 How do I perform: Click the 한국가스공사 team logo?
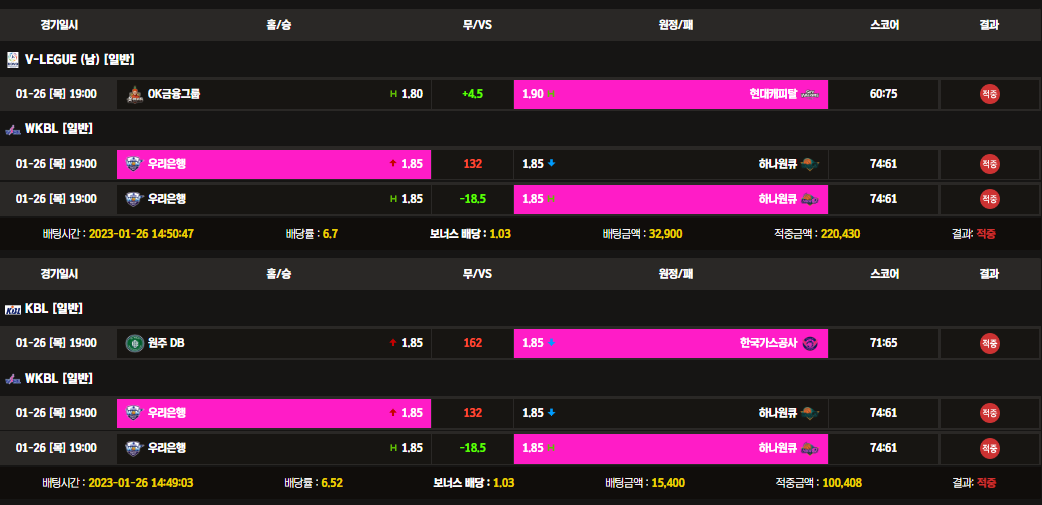(810, 343)
